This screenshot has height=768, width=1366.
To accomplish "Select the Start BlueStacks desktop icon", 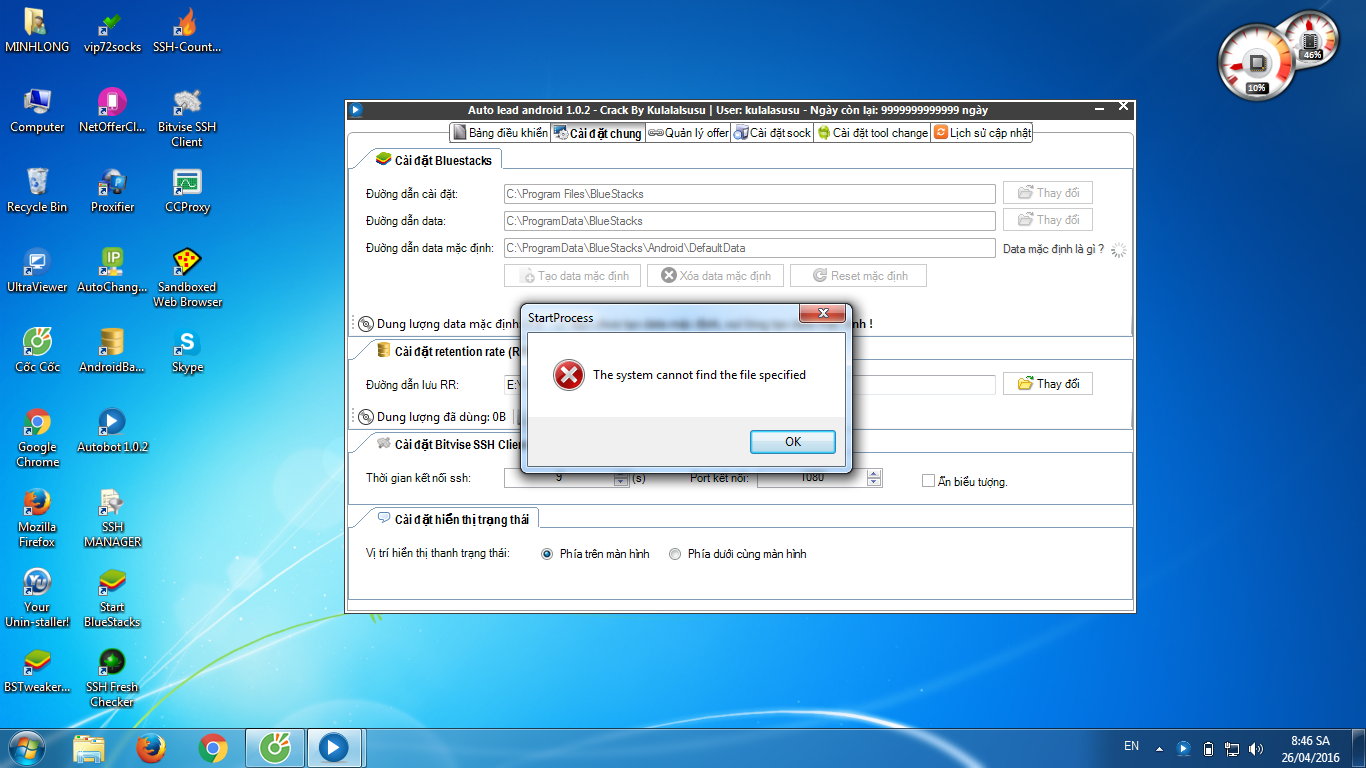I will point(112,598).
